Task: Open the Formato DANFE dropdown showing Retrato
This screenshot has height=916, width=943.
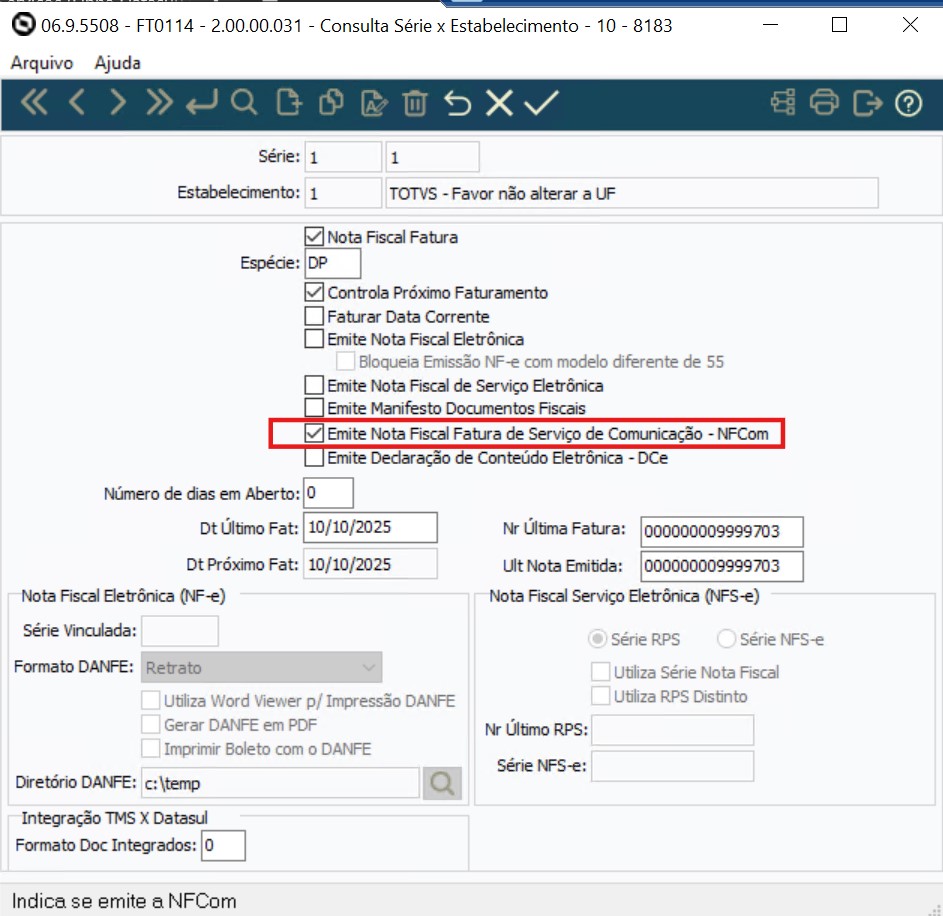Action: [x=262, y=667]
